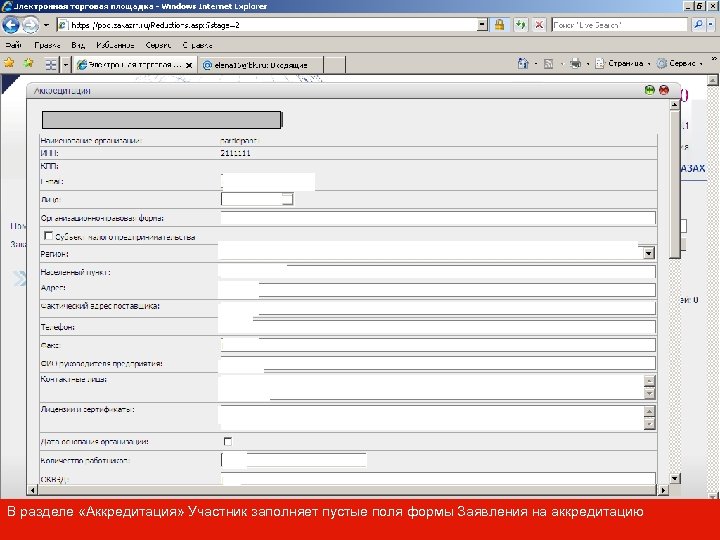The height and width of the screenshot is (540, 720).
Task: Click Лицензии и сертификаты scroll down arrow
Action: (649, 424)
